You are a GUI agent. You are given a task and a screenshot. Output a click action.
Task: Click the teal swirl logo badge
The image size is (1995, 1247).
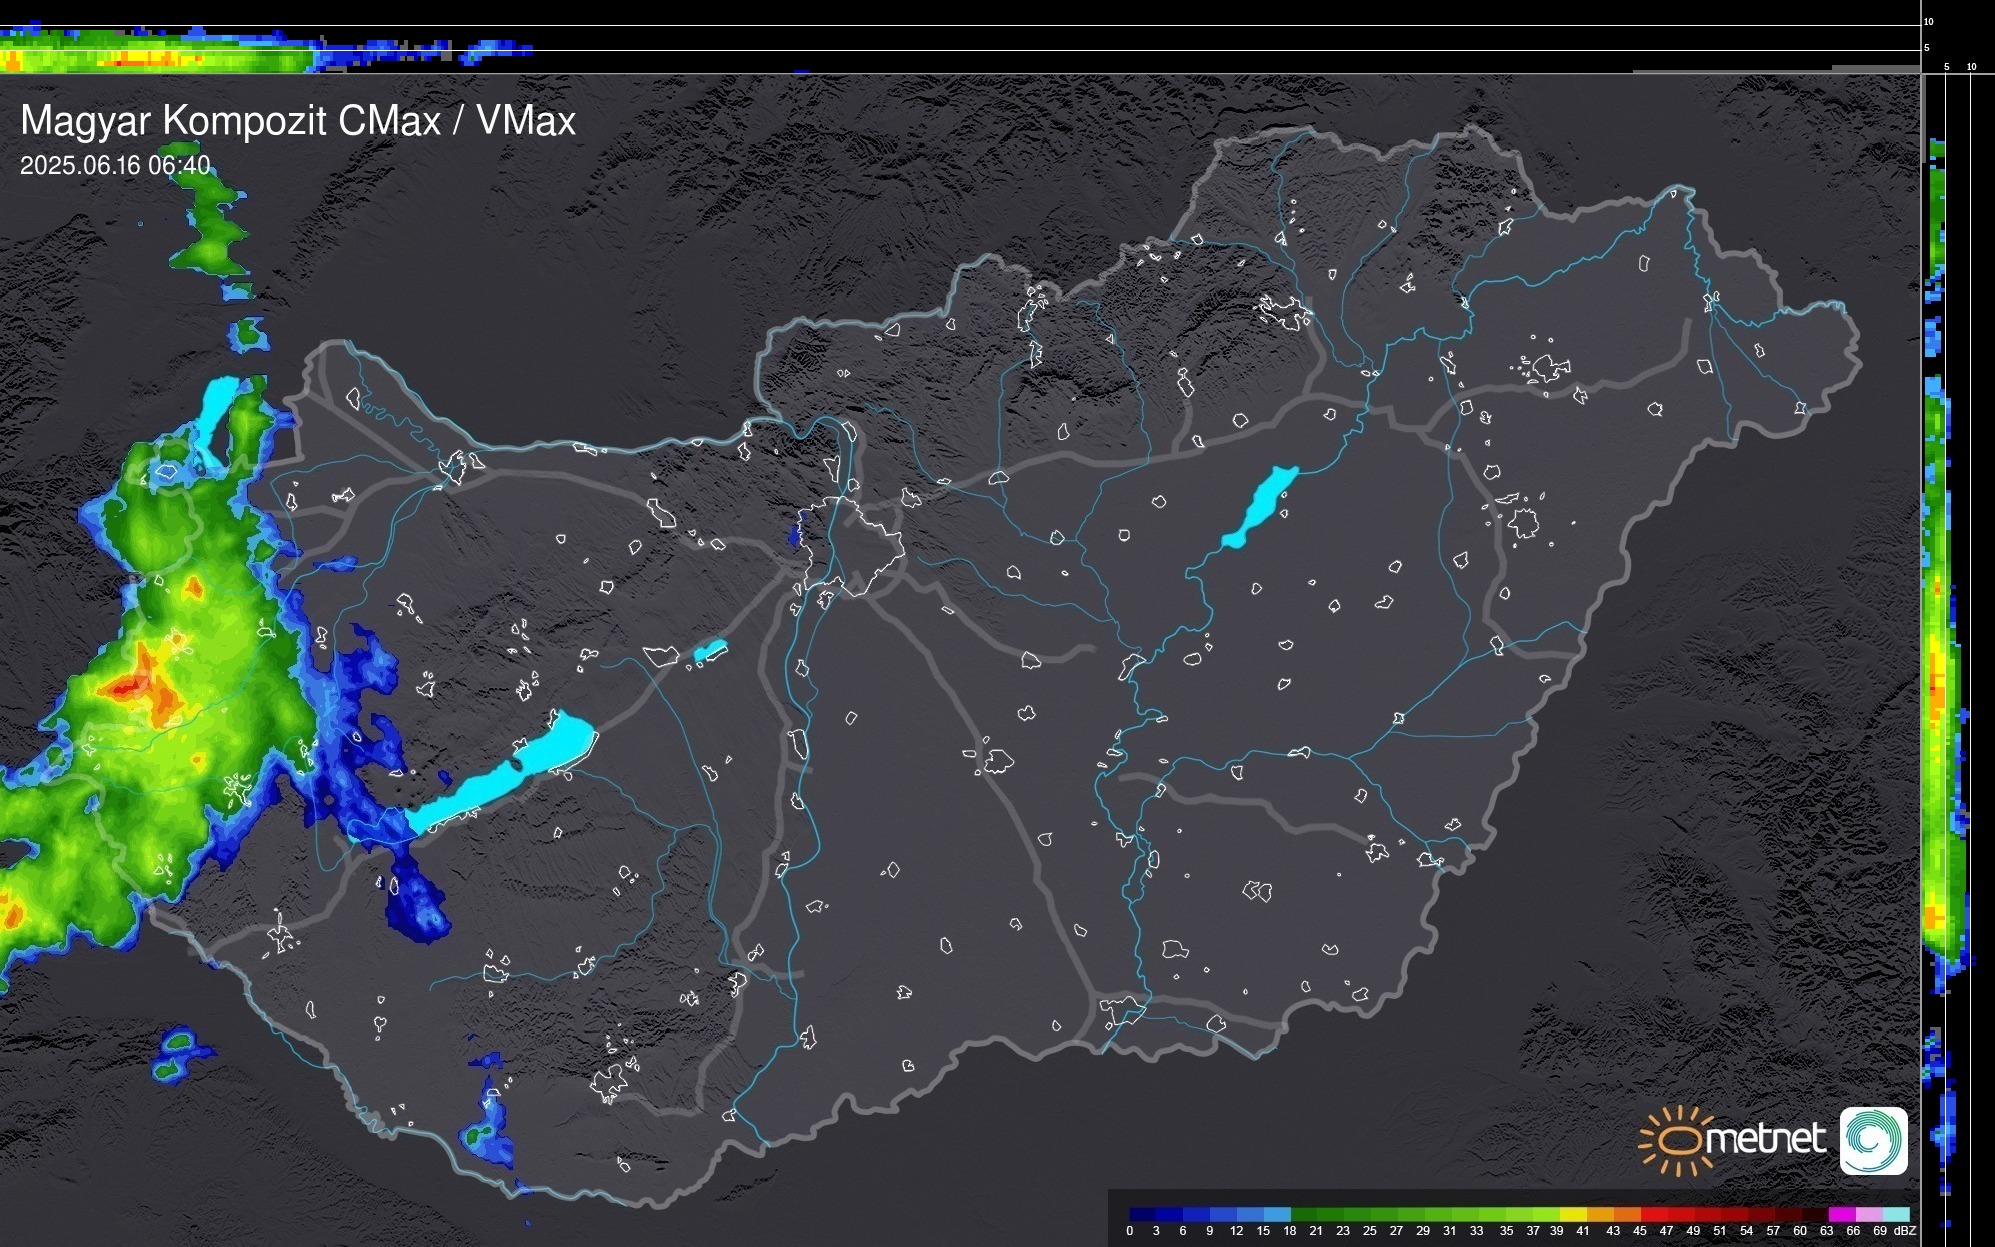pyautogui.click(x=1873, y=1140)
